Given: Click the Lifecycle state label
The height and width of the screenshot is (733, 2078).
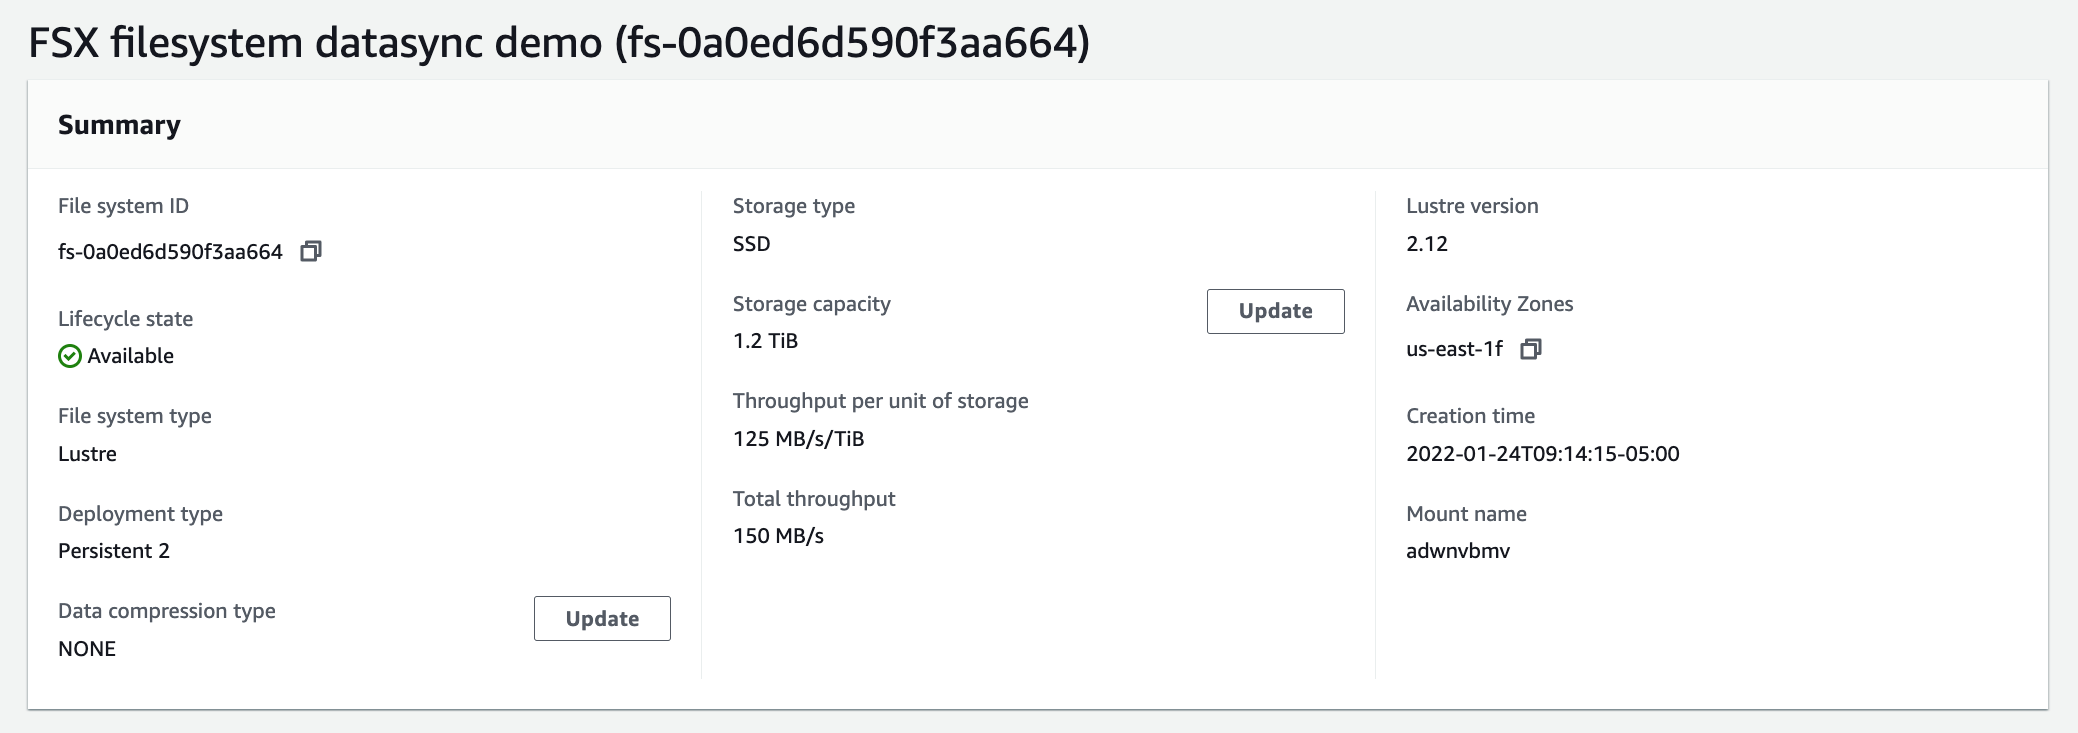Looking at the screenshot, I should (125, 319).
